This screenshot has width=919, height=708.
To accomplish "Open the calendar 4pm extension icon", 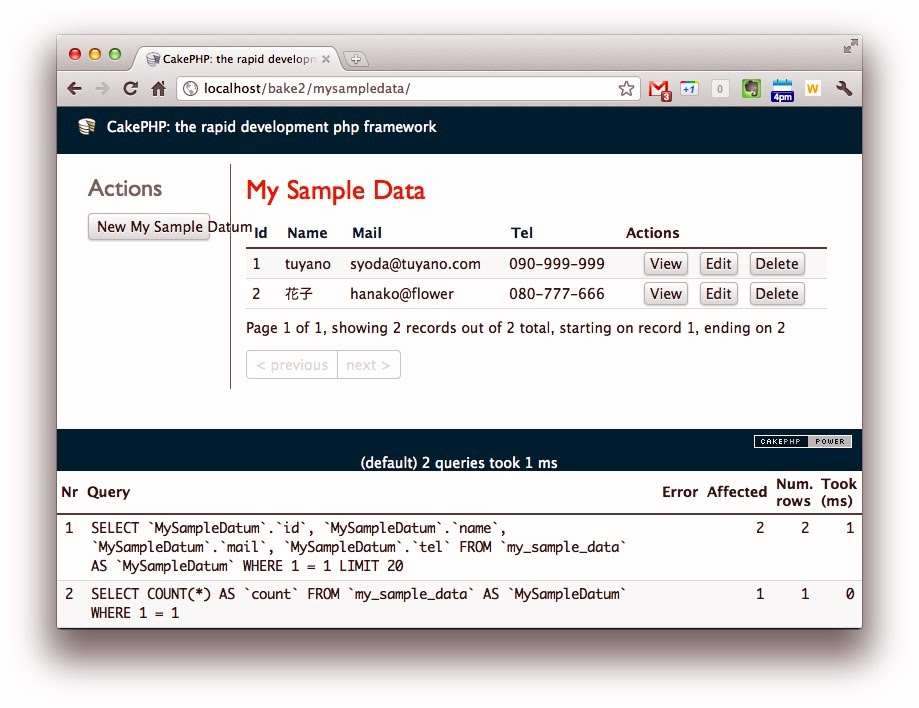I will pos(782,89).
